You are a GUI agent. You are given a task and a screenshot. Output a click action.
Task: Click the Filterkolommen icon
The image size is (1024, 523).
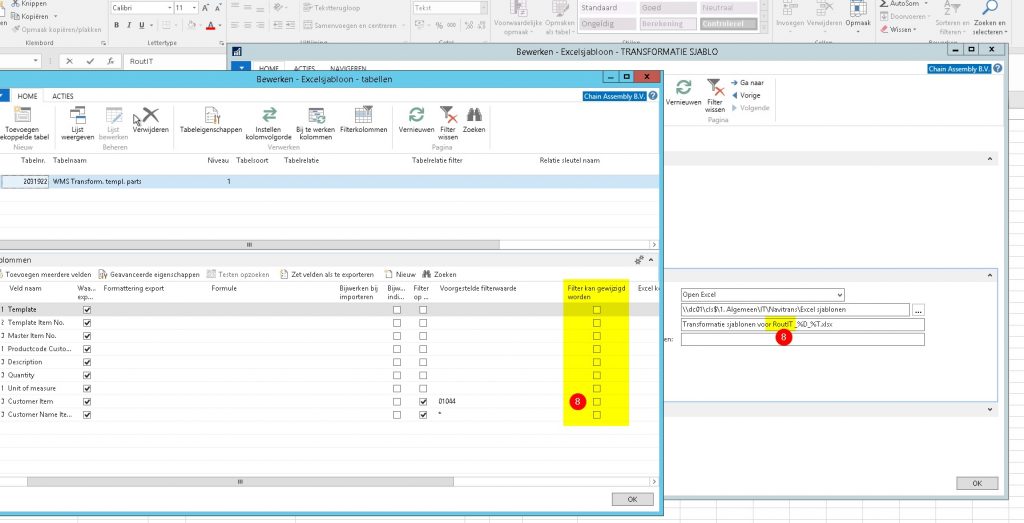(x=364, y=115)
